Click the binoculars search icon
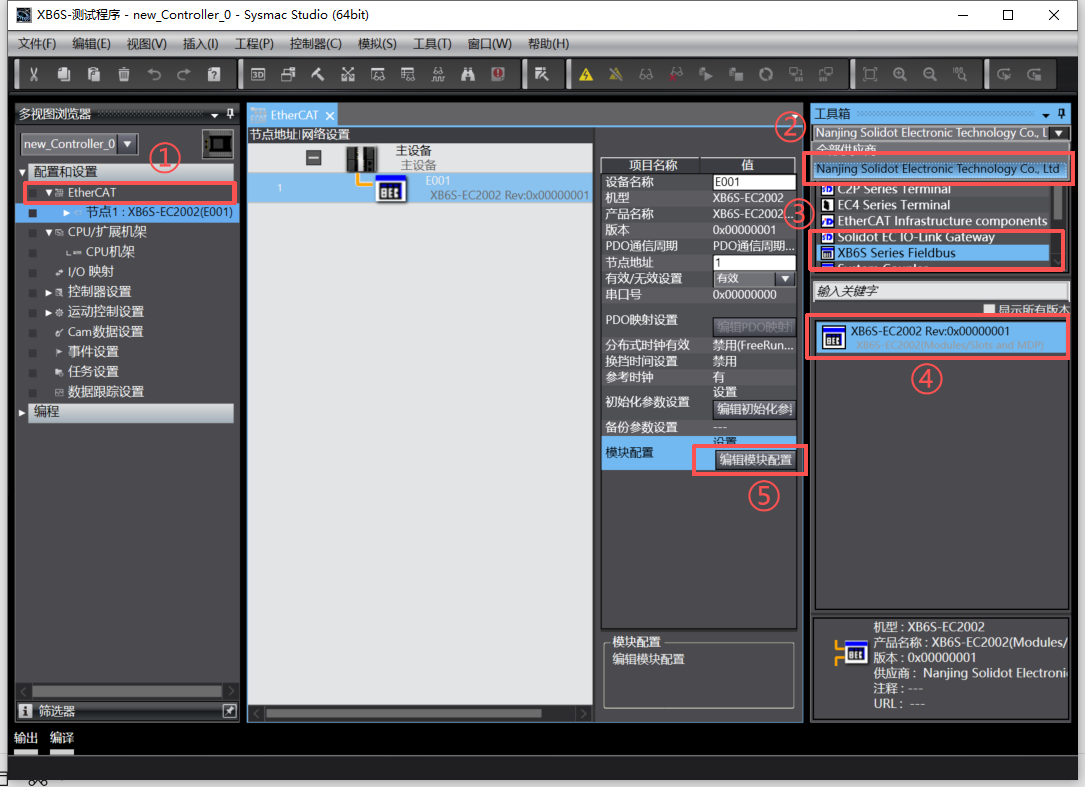 pos(468,74)
